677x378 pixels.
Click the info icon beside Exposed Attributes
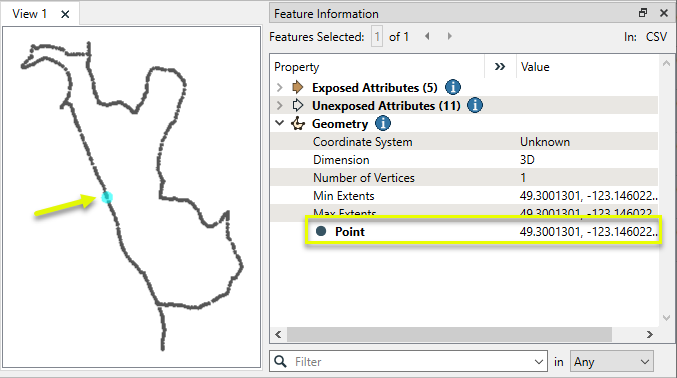pos(452,87)
